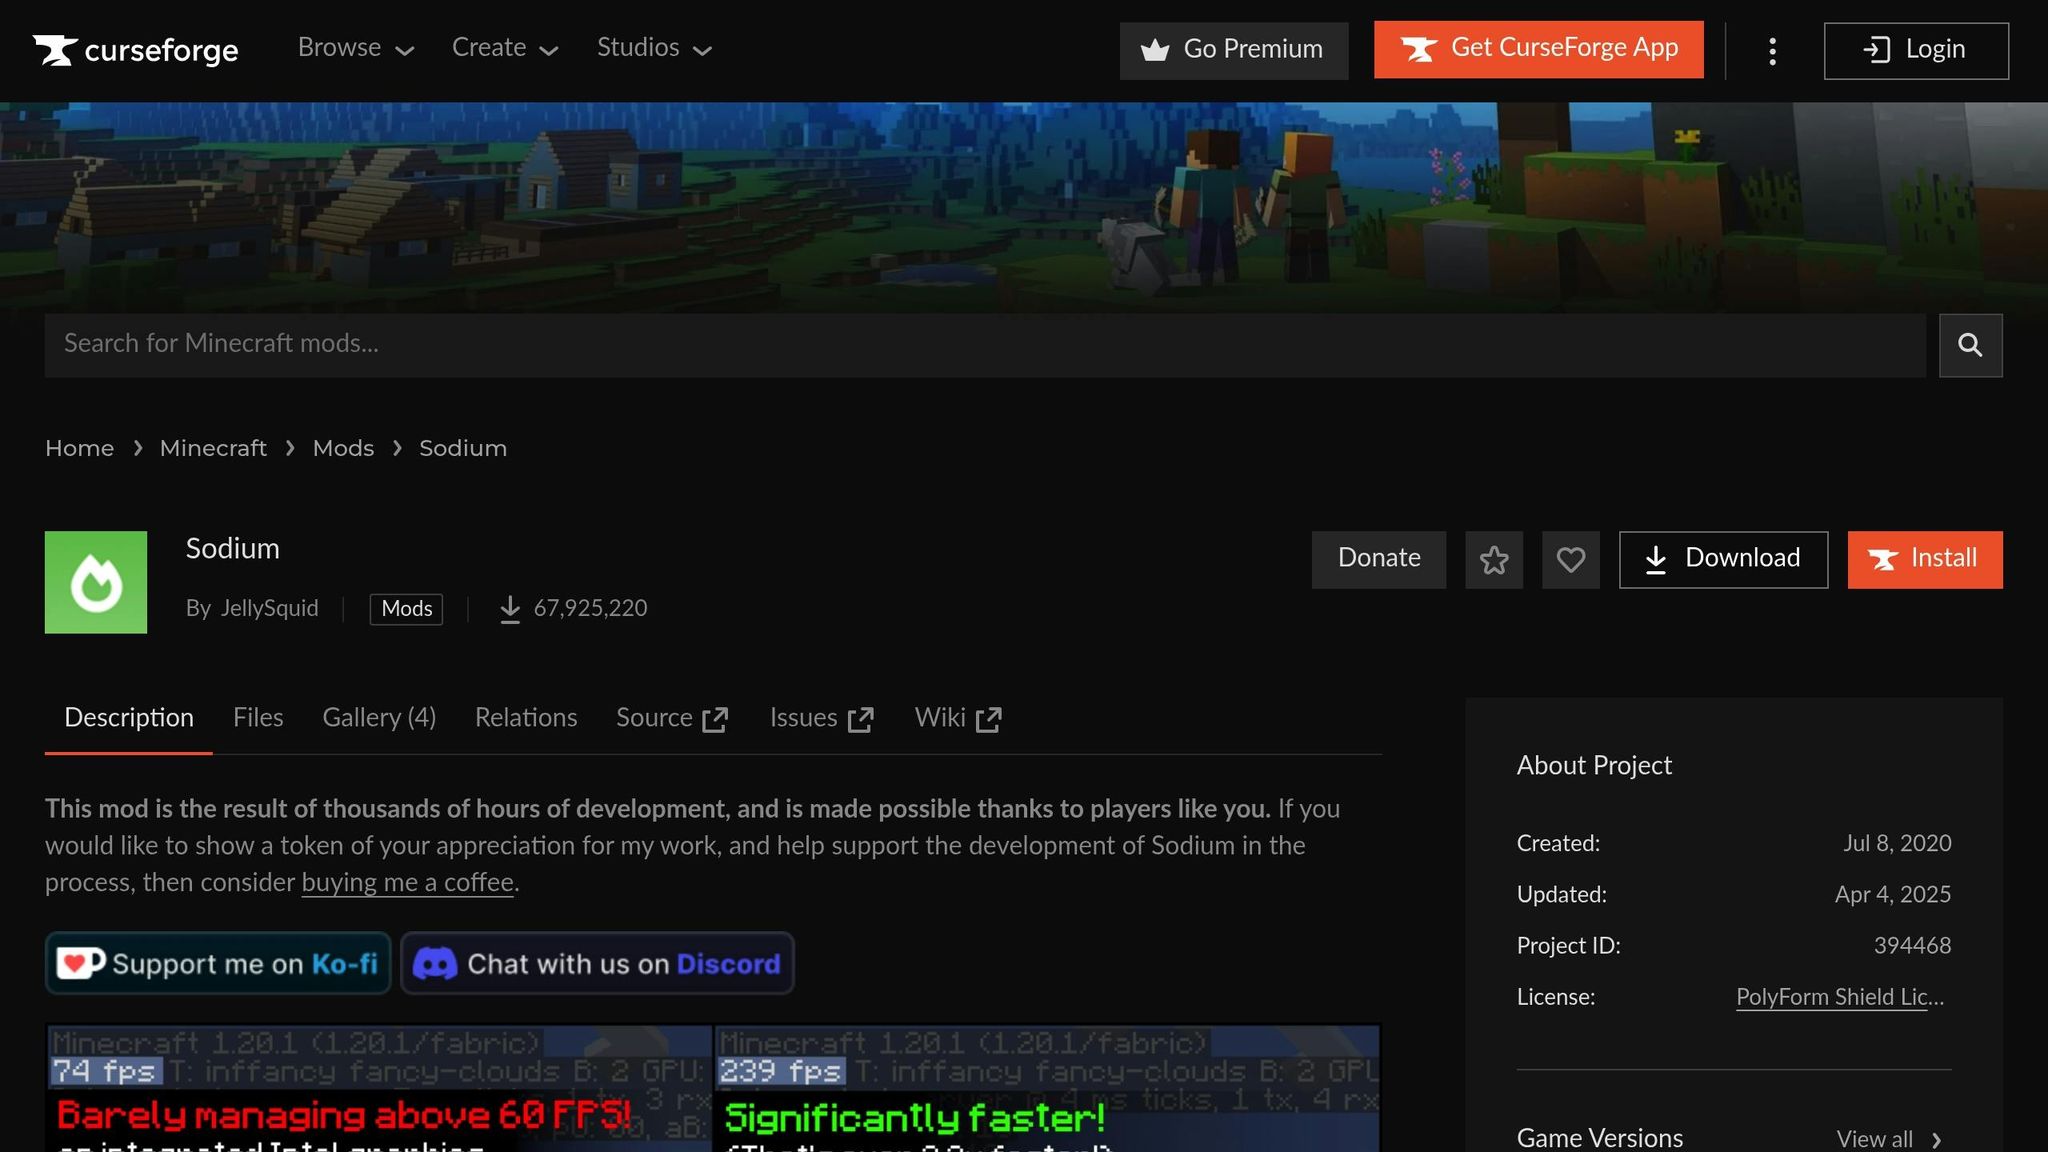The height and width of the screenshot is (1152, 2048).
Task: Toggle the heart favorite icon
Action: [1571, 559]
